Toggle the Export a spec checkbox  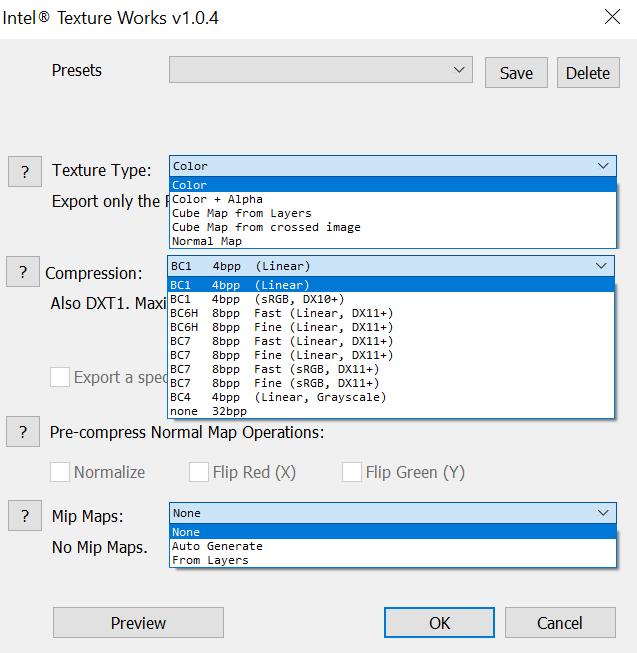point(60,377)
